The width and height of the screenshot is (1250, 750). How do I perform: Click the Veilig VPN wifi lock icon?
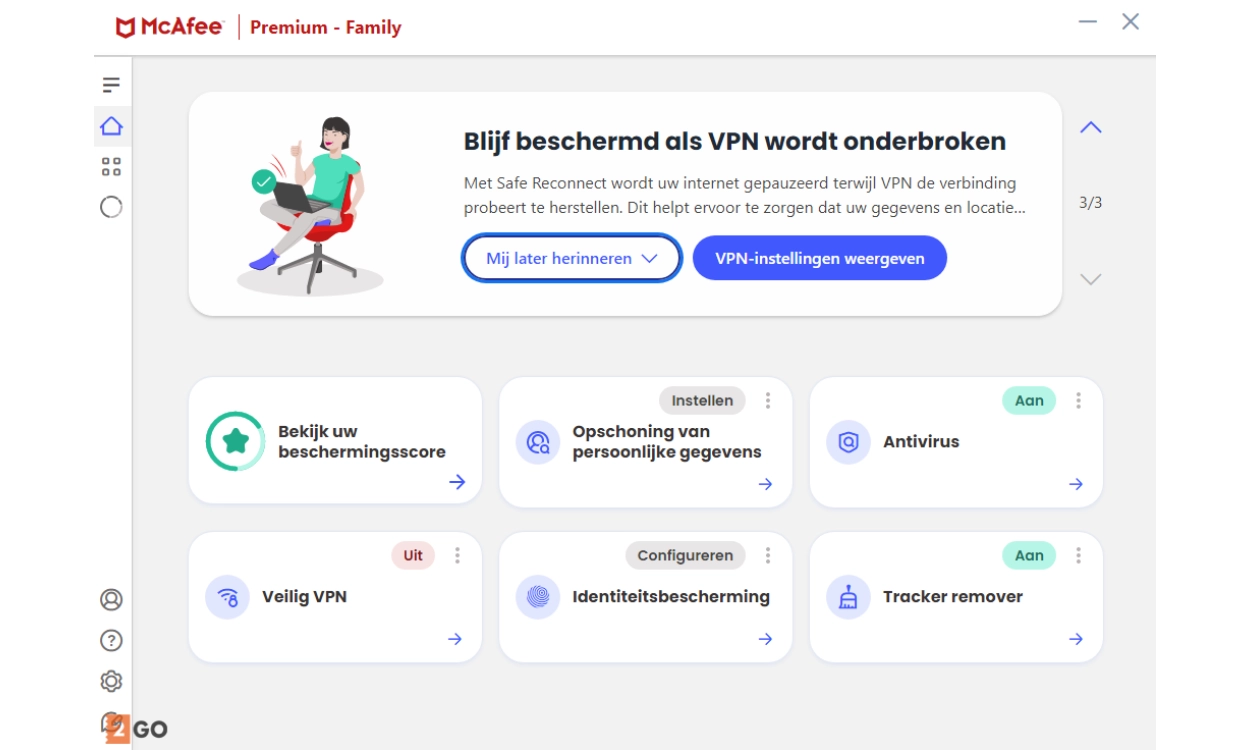(x=227, y=597)
